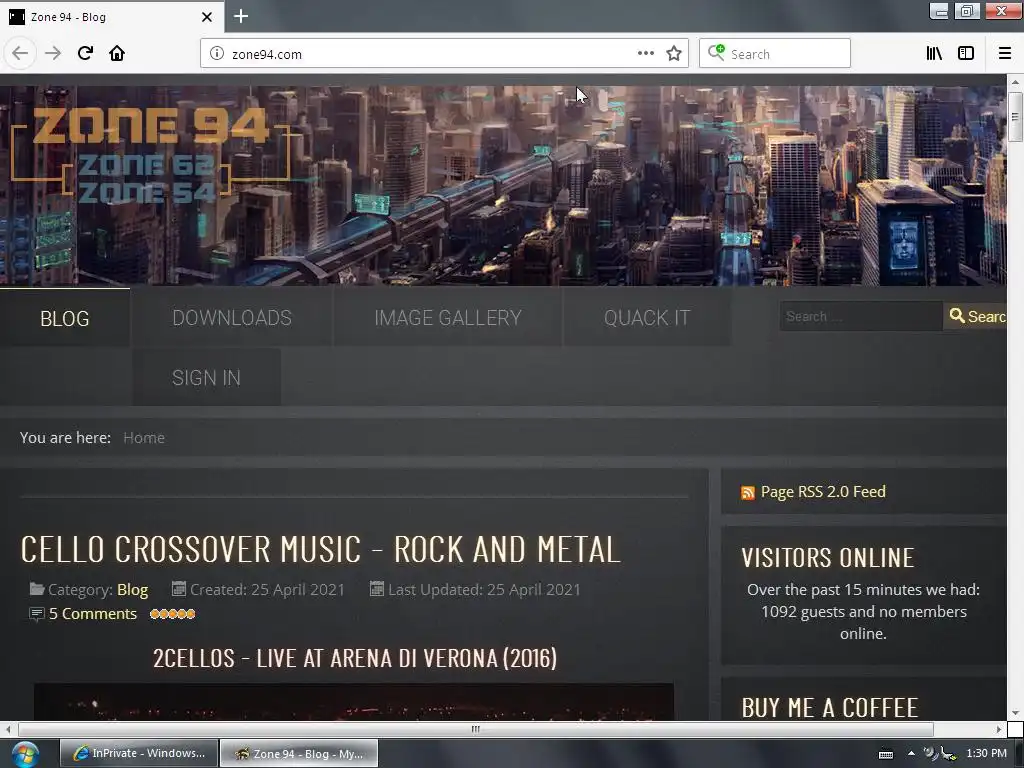Toggle the sidebar view icon
This screenshot has height=768, width=1024.
966,54
